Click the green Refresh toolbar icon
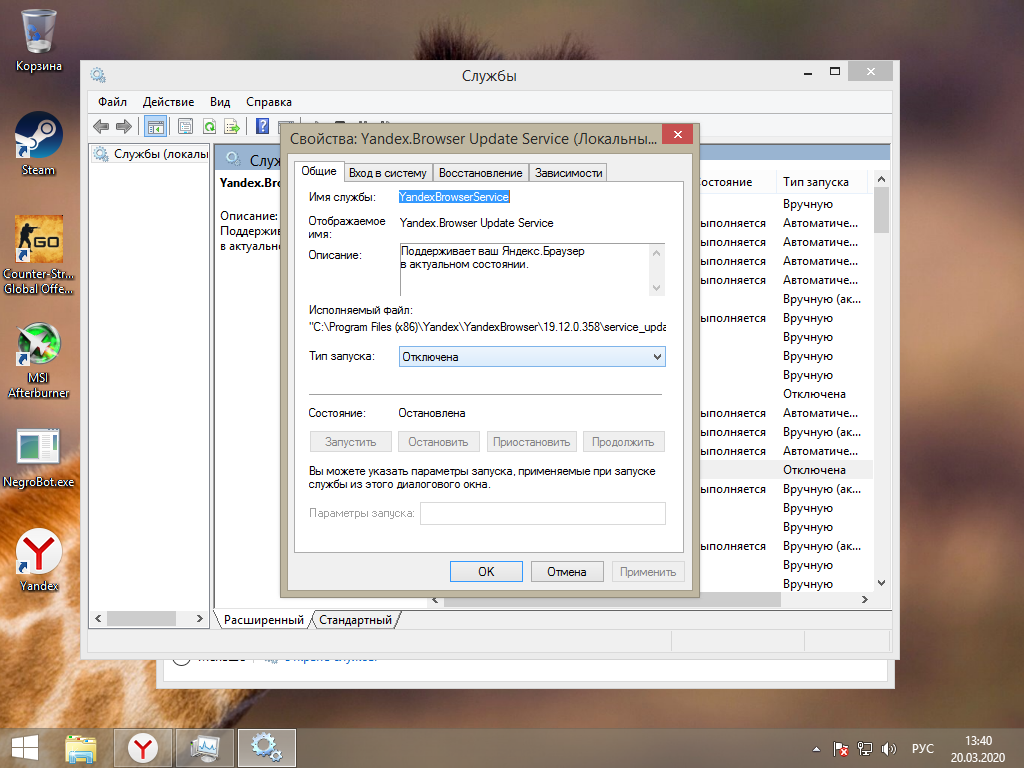Screen dimensions: 1024x768 209,126
